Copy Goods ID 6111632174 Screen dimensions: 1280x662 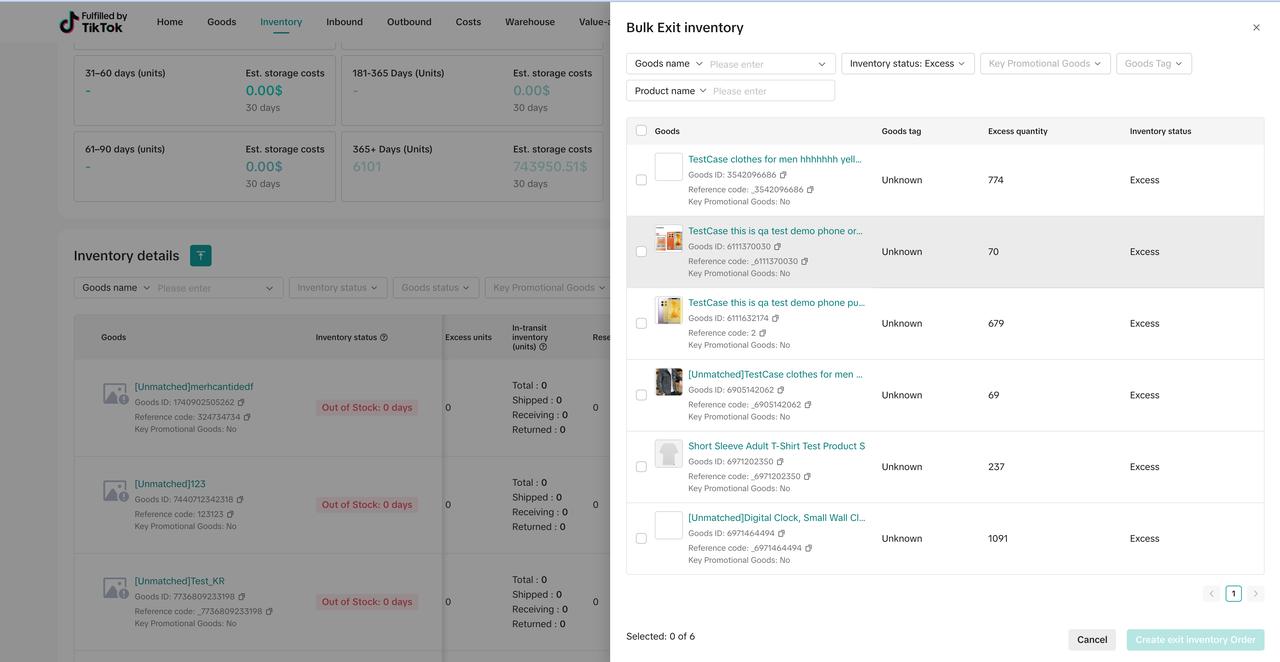pos(775,319)
